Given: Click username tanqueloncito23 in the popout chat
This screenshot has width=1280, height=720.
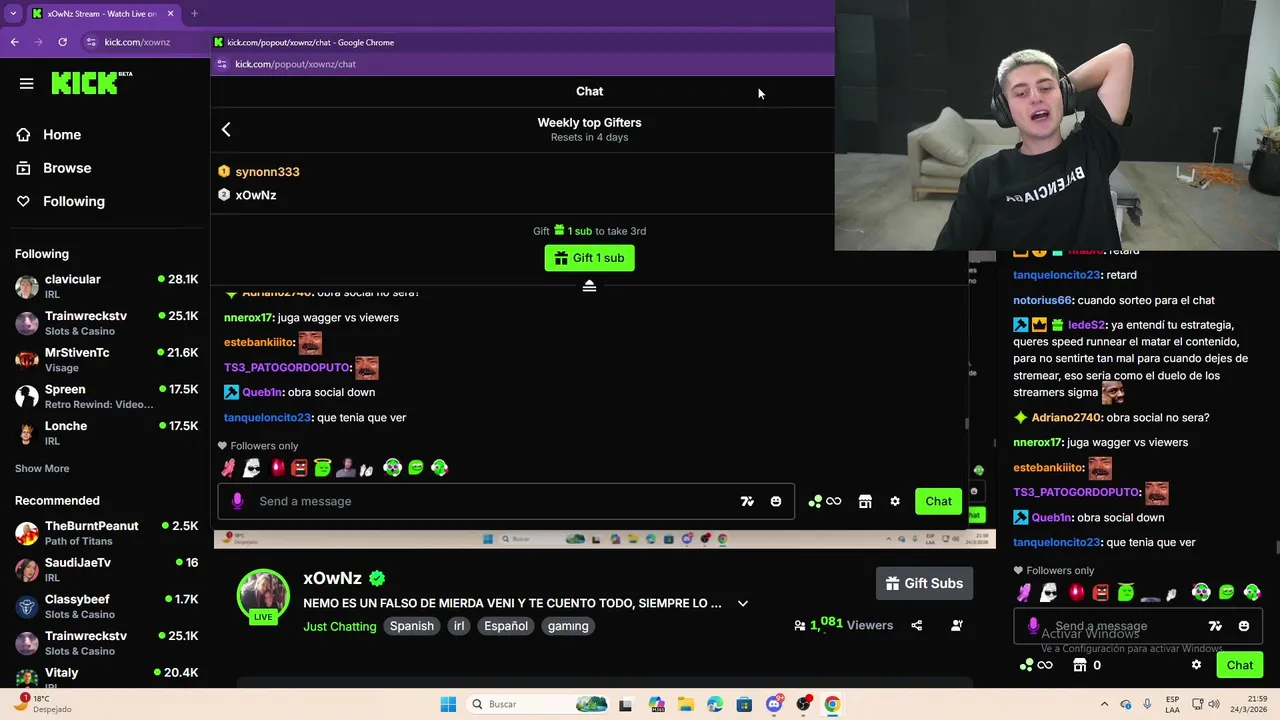Looking at the screenshot, I should pos(268,417).
